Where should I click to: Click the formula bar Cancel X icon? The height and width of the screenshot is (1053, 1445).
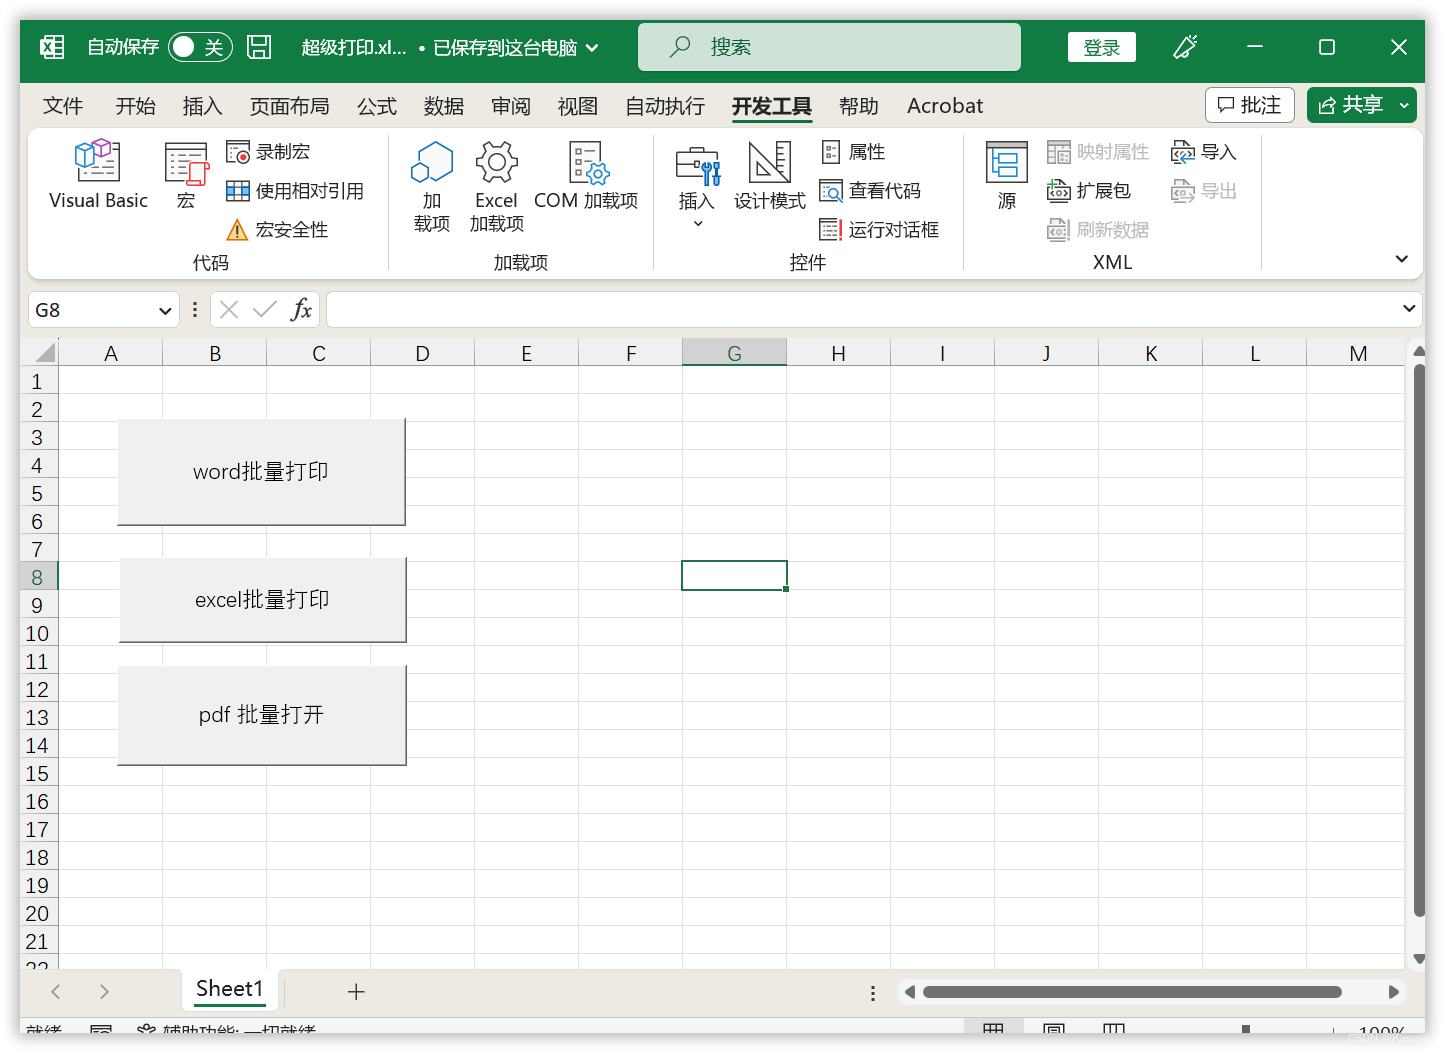tap(229, 310)
